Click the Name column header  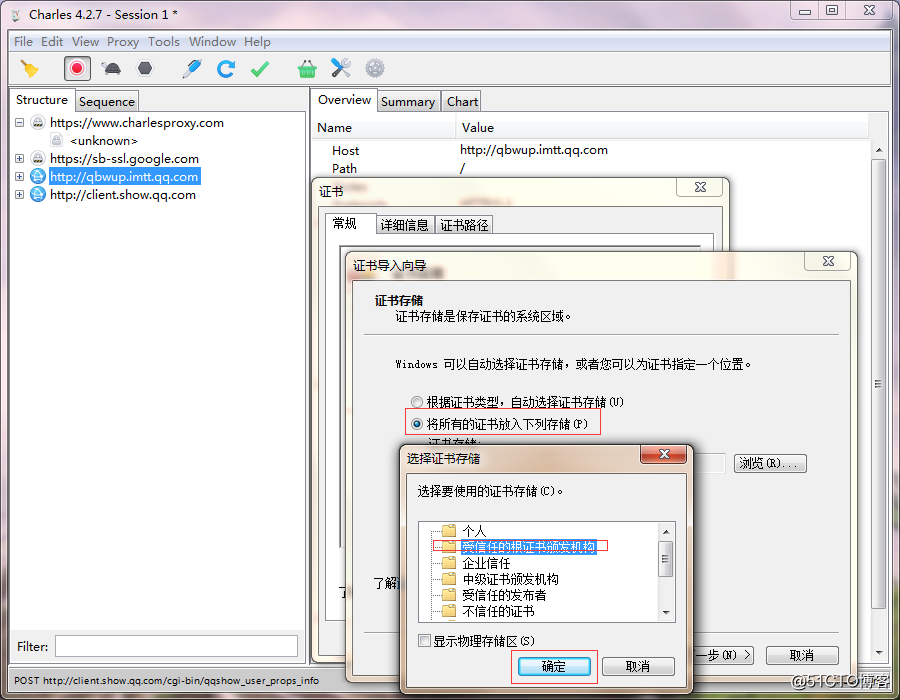point(385,127)
